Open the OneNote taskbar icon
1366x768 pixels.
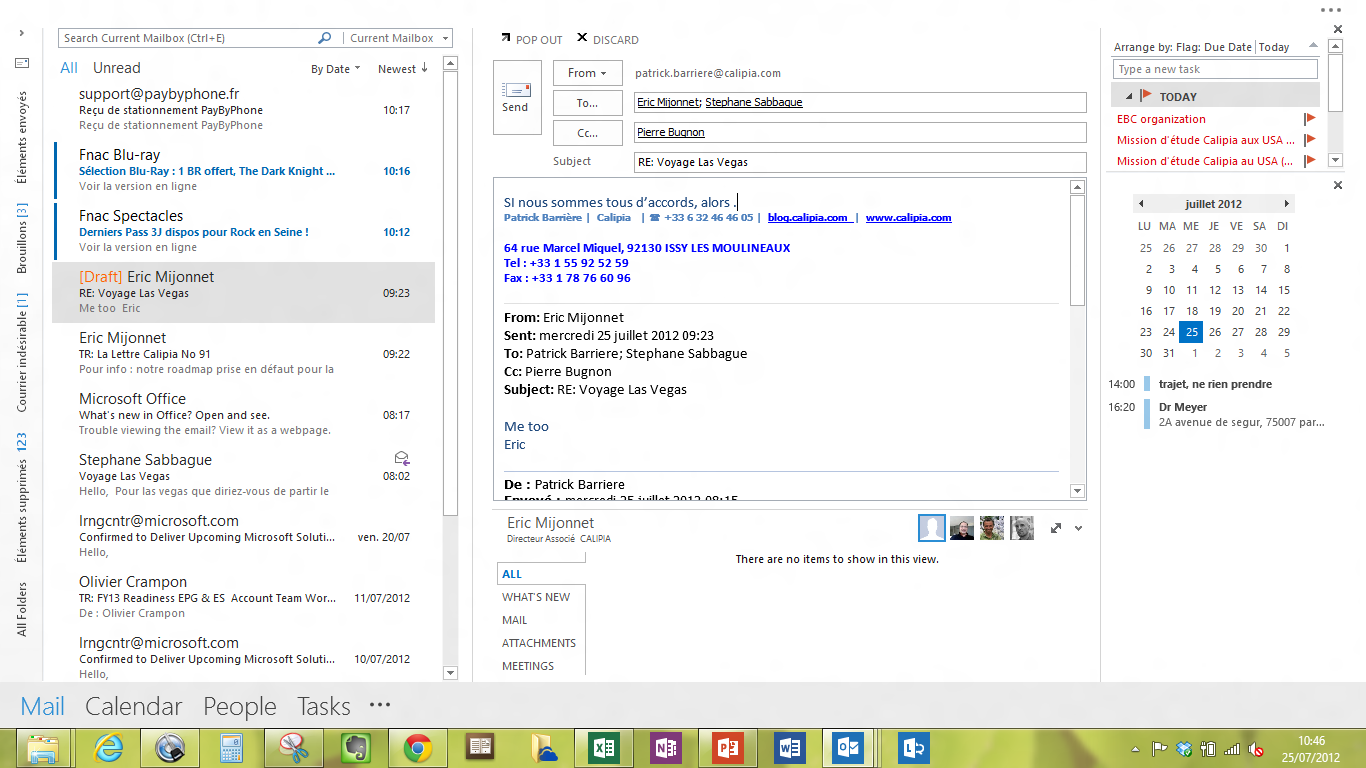click(x=665, y=747)
